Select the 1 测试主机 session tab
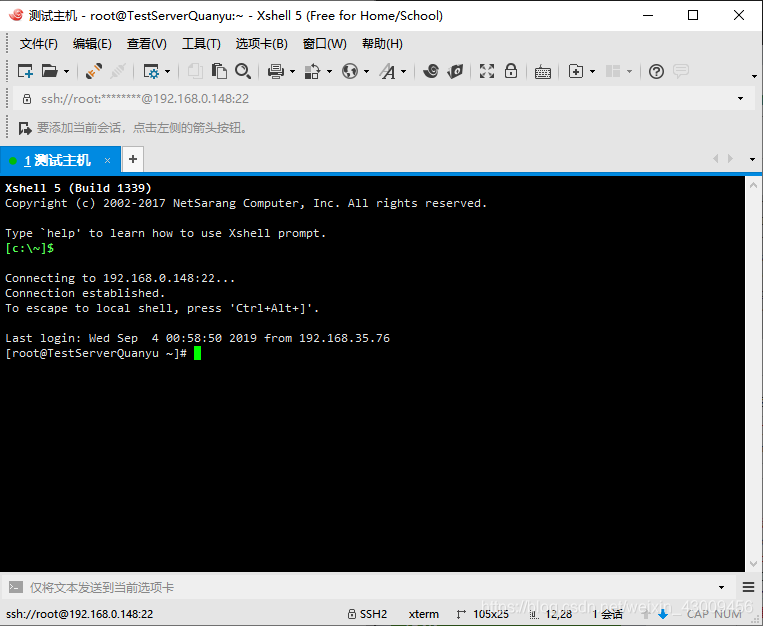Image resolution: width=763 pixels, height=626 pixels. (x=60, y=160)
